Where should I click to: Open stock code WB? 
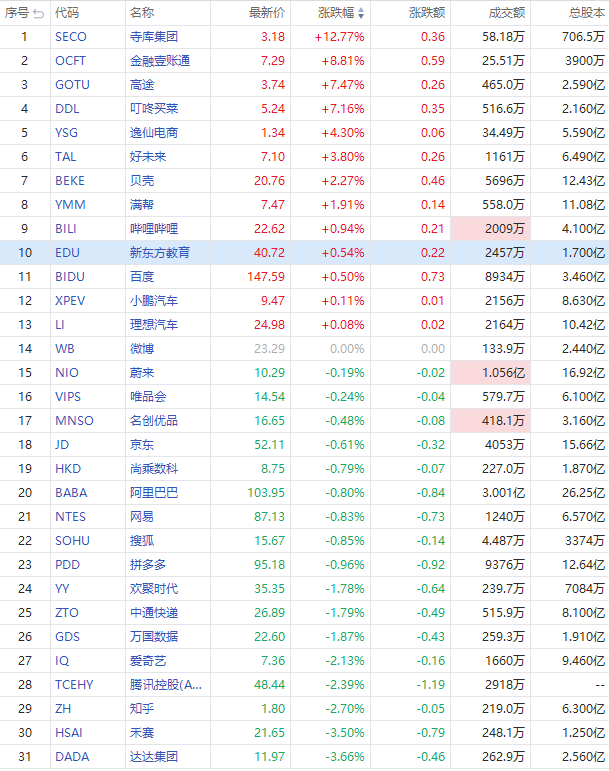click(65, 349)
